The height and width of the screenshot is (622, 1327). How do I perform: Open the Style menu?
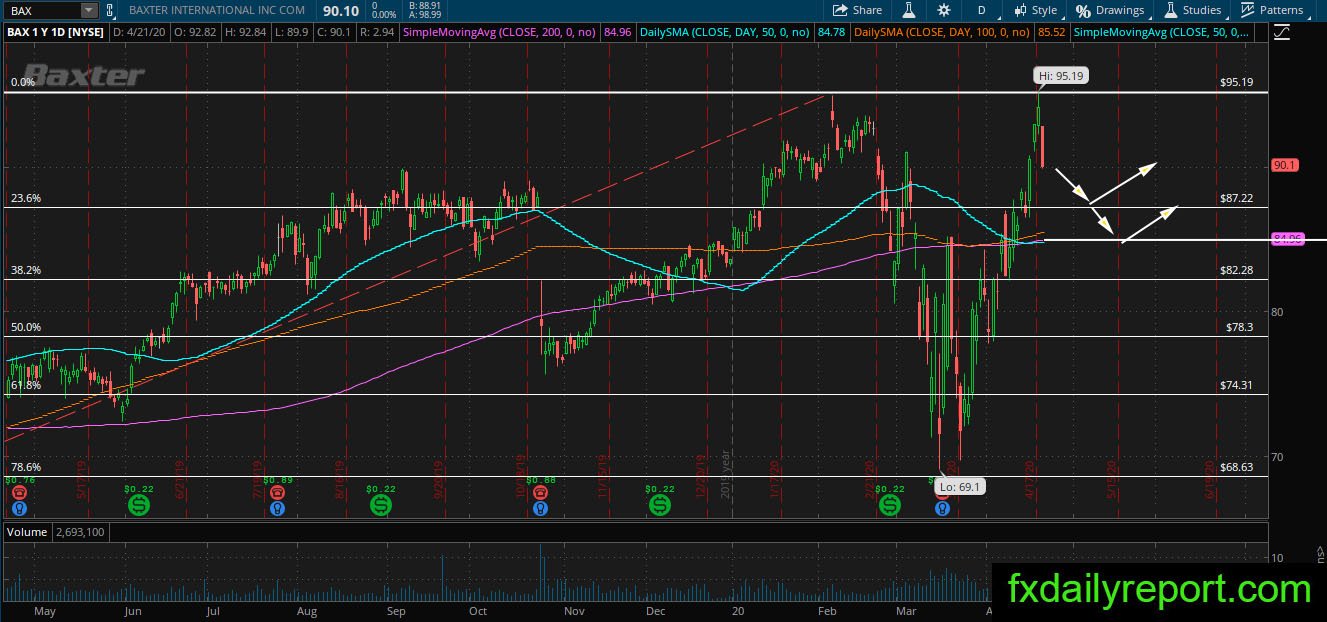[1035, 10]
